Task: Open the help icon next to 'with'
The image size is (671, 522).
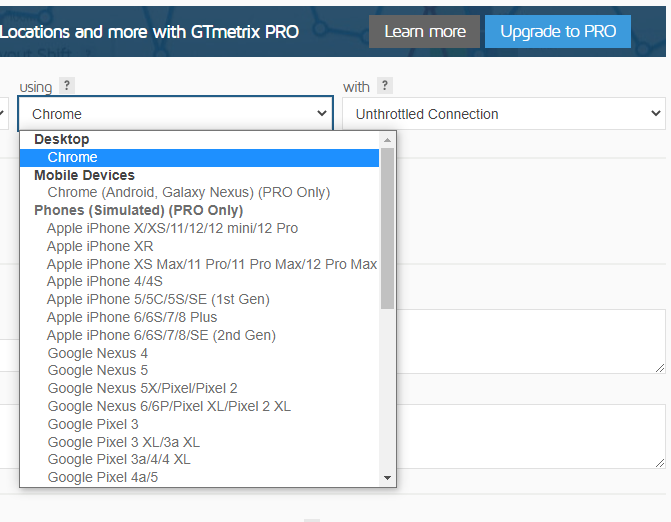Action: (x=385, y=86)
